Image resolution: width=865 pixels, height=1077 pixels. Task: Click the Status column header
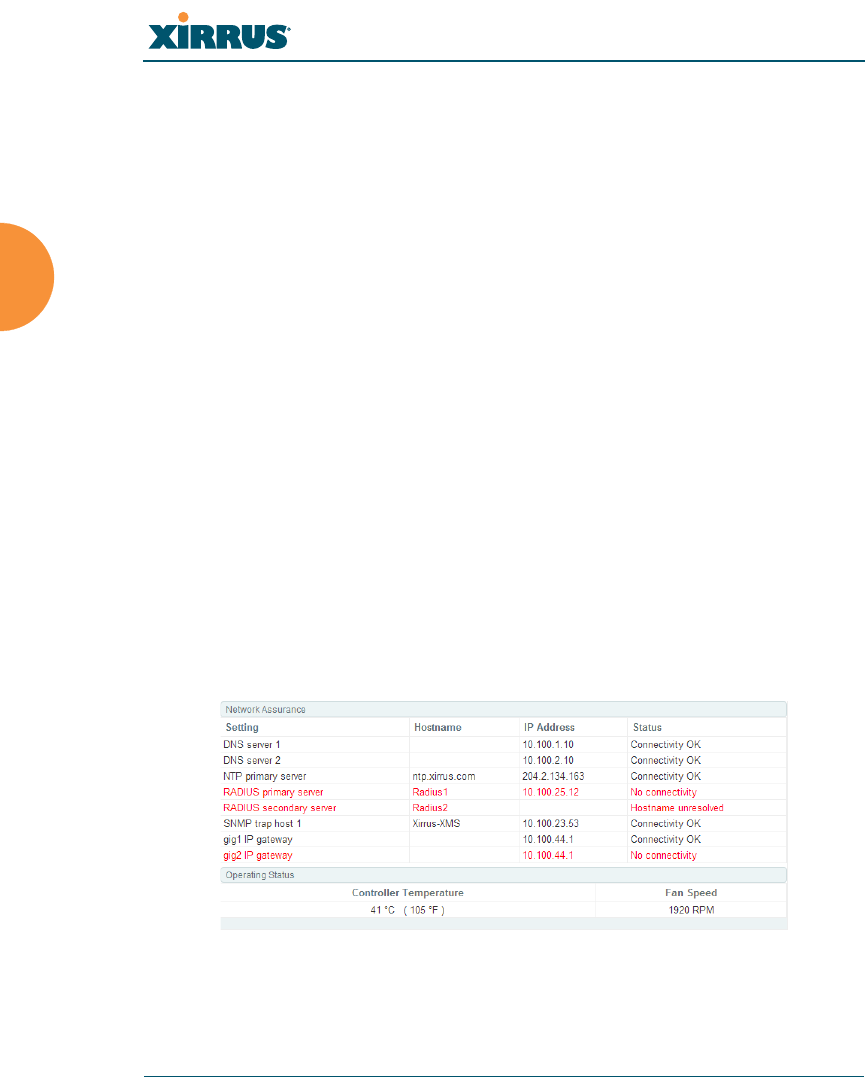coord(647,727)
